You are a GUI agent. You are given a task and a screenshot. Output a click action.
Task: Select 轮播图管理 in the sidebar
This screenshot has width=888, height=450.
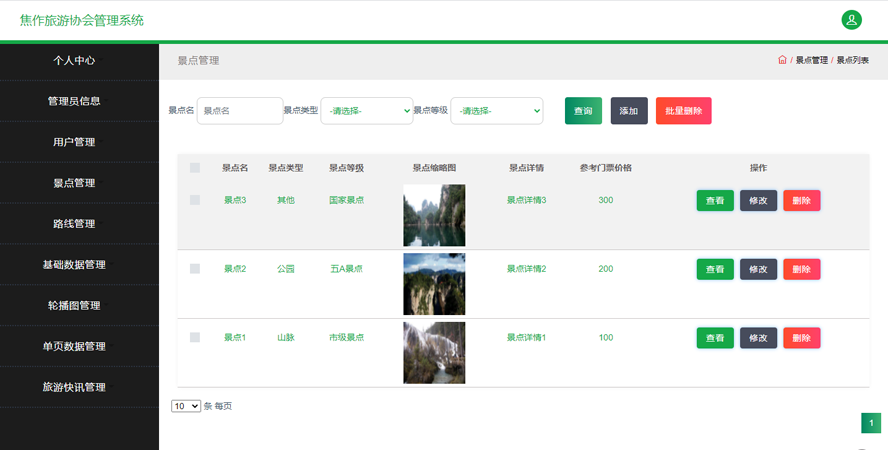(74, 305)
